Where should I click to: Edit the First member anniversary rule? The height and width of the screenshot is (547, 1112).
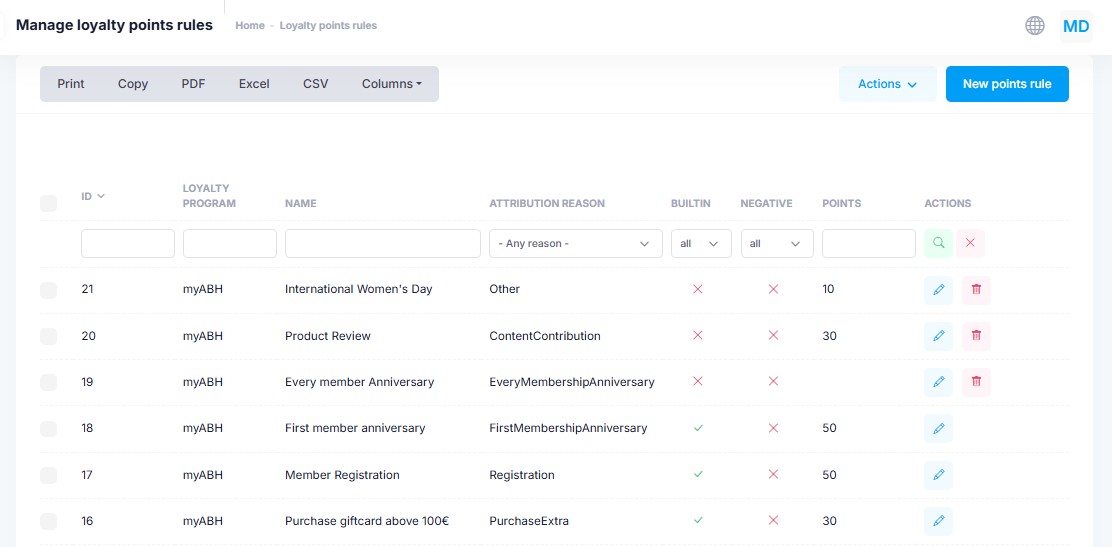point(938,429)
